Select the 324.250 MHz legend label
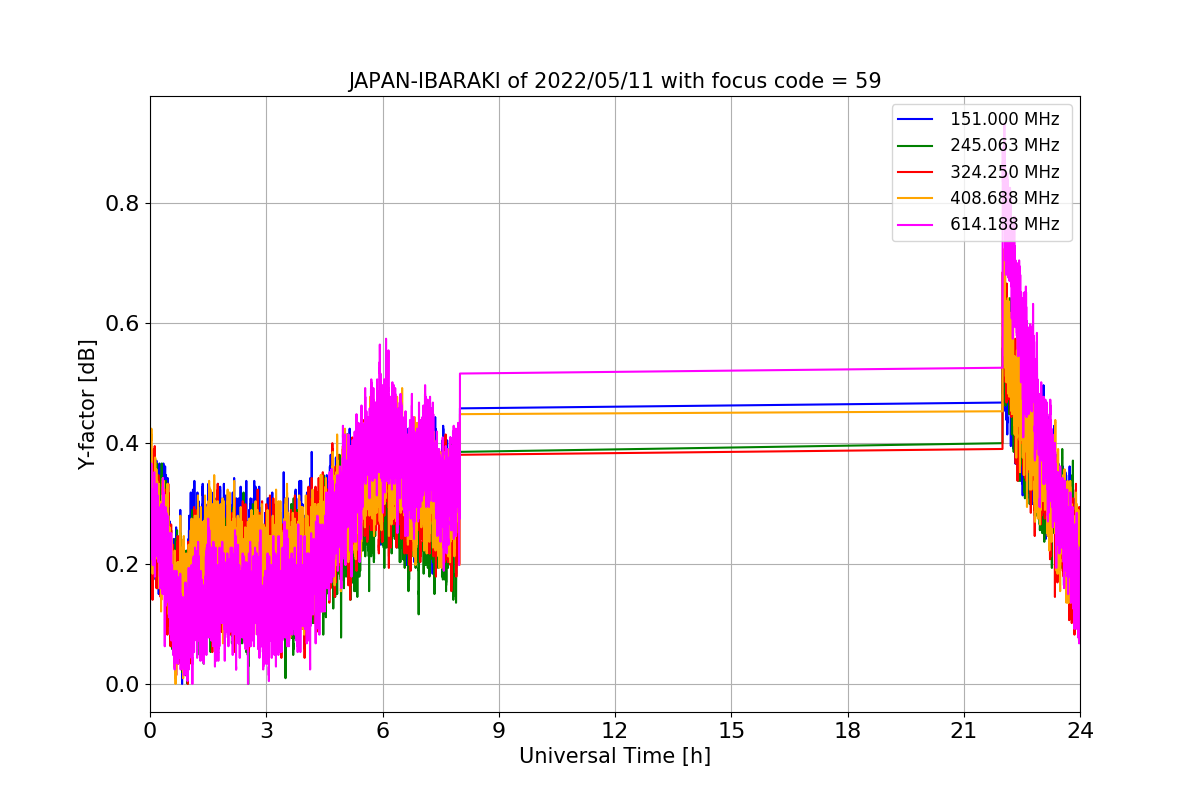 (x=1004, y=172)
